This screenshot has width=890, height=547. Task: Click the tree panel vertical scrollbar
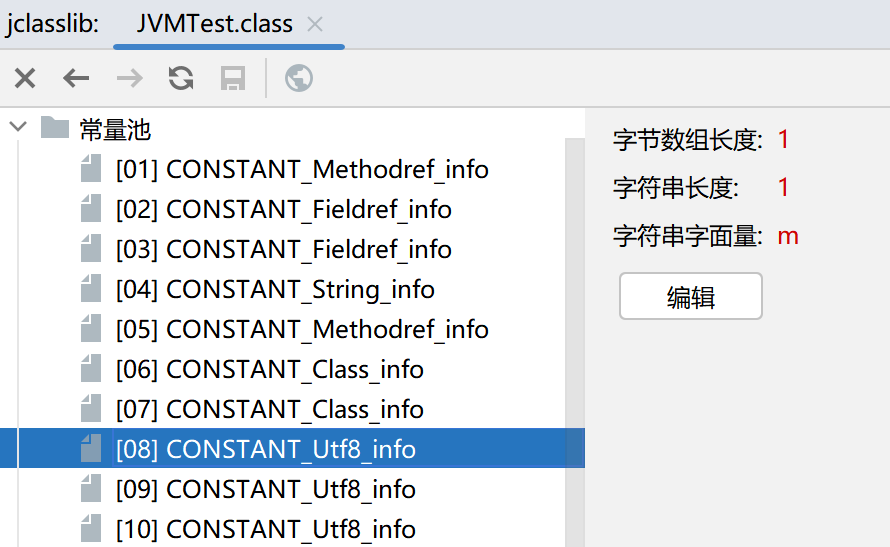574,340
